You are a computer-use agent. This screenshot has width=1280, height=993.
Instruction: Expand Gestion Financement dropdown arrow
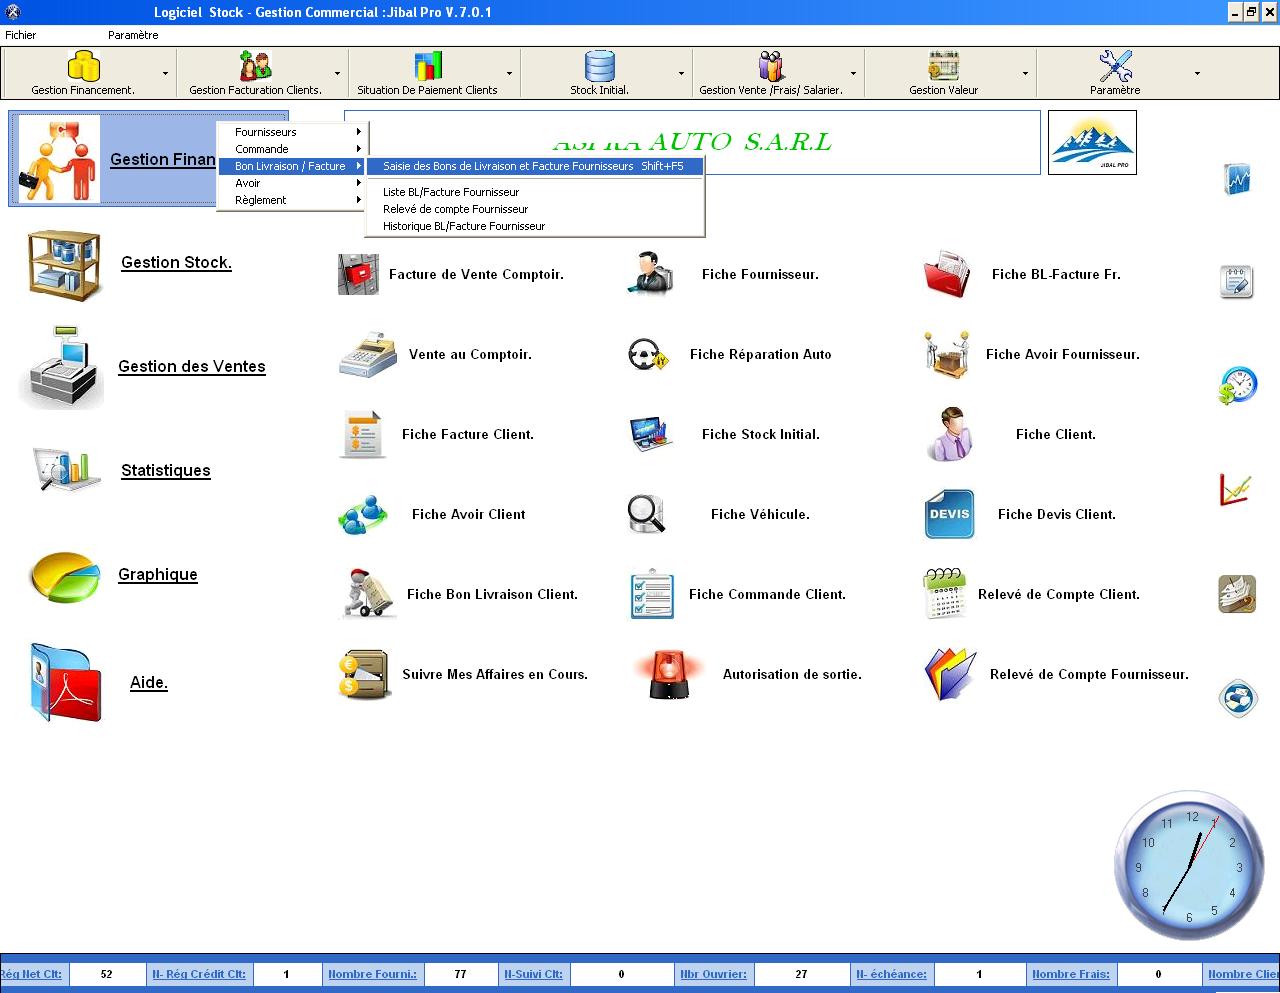pos(165,73)
